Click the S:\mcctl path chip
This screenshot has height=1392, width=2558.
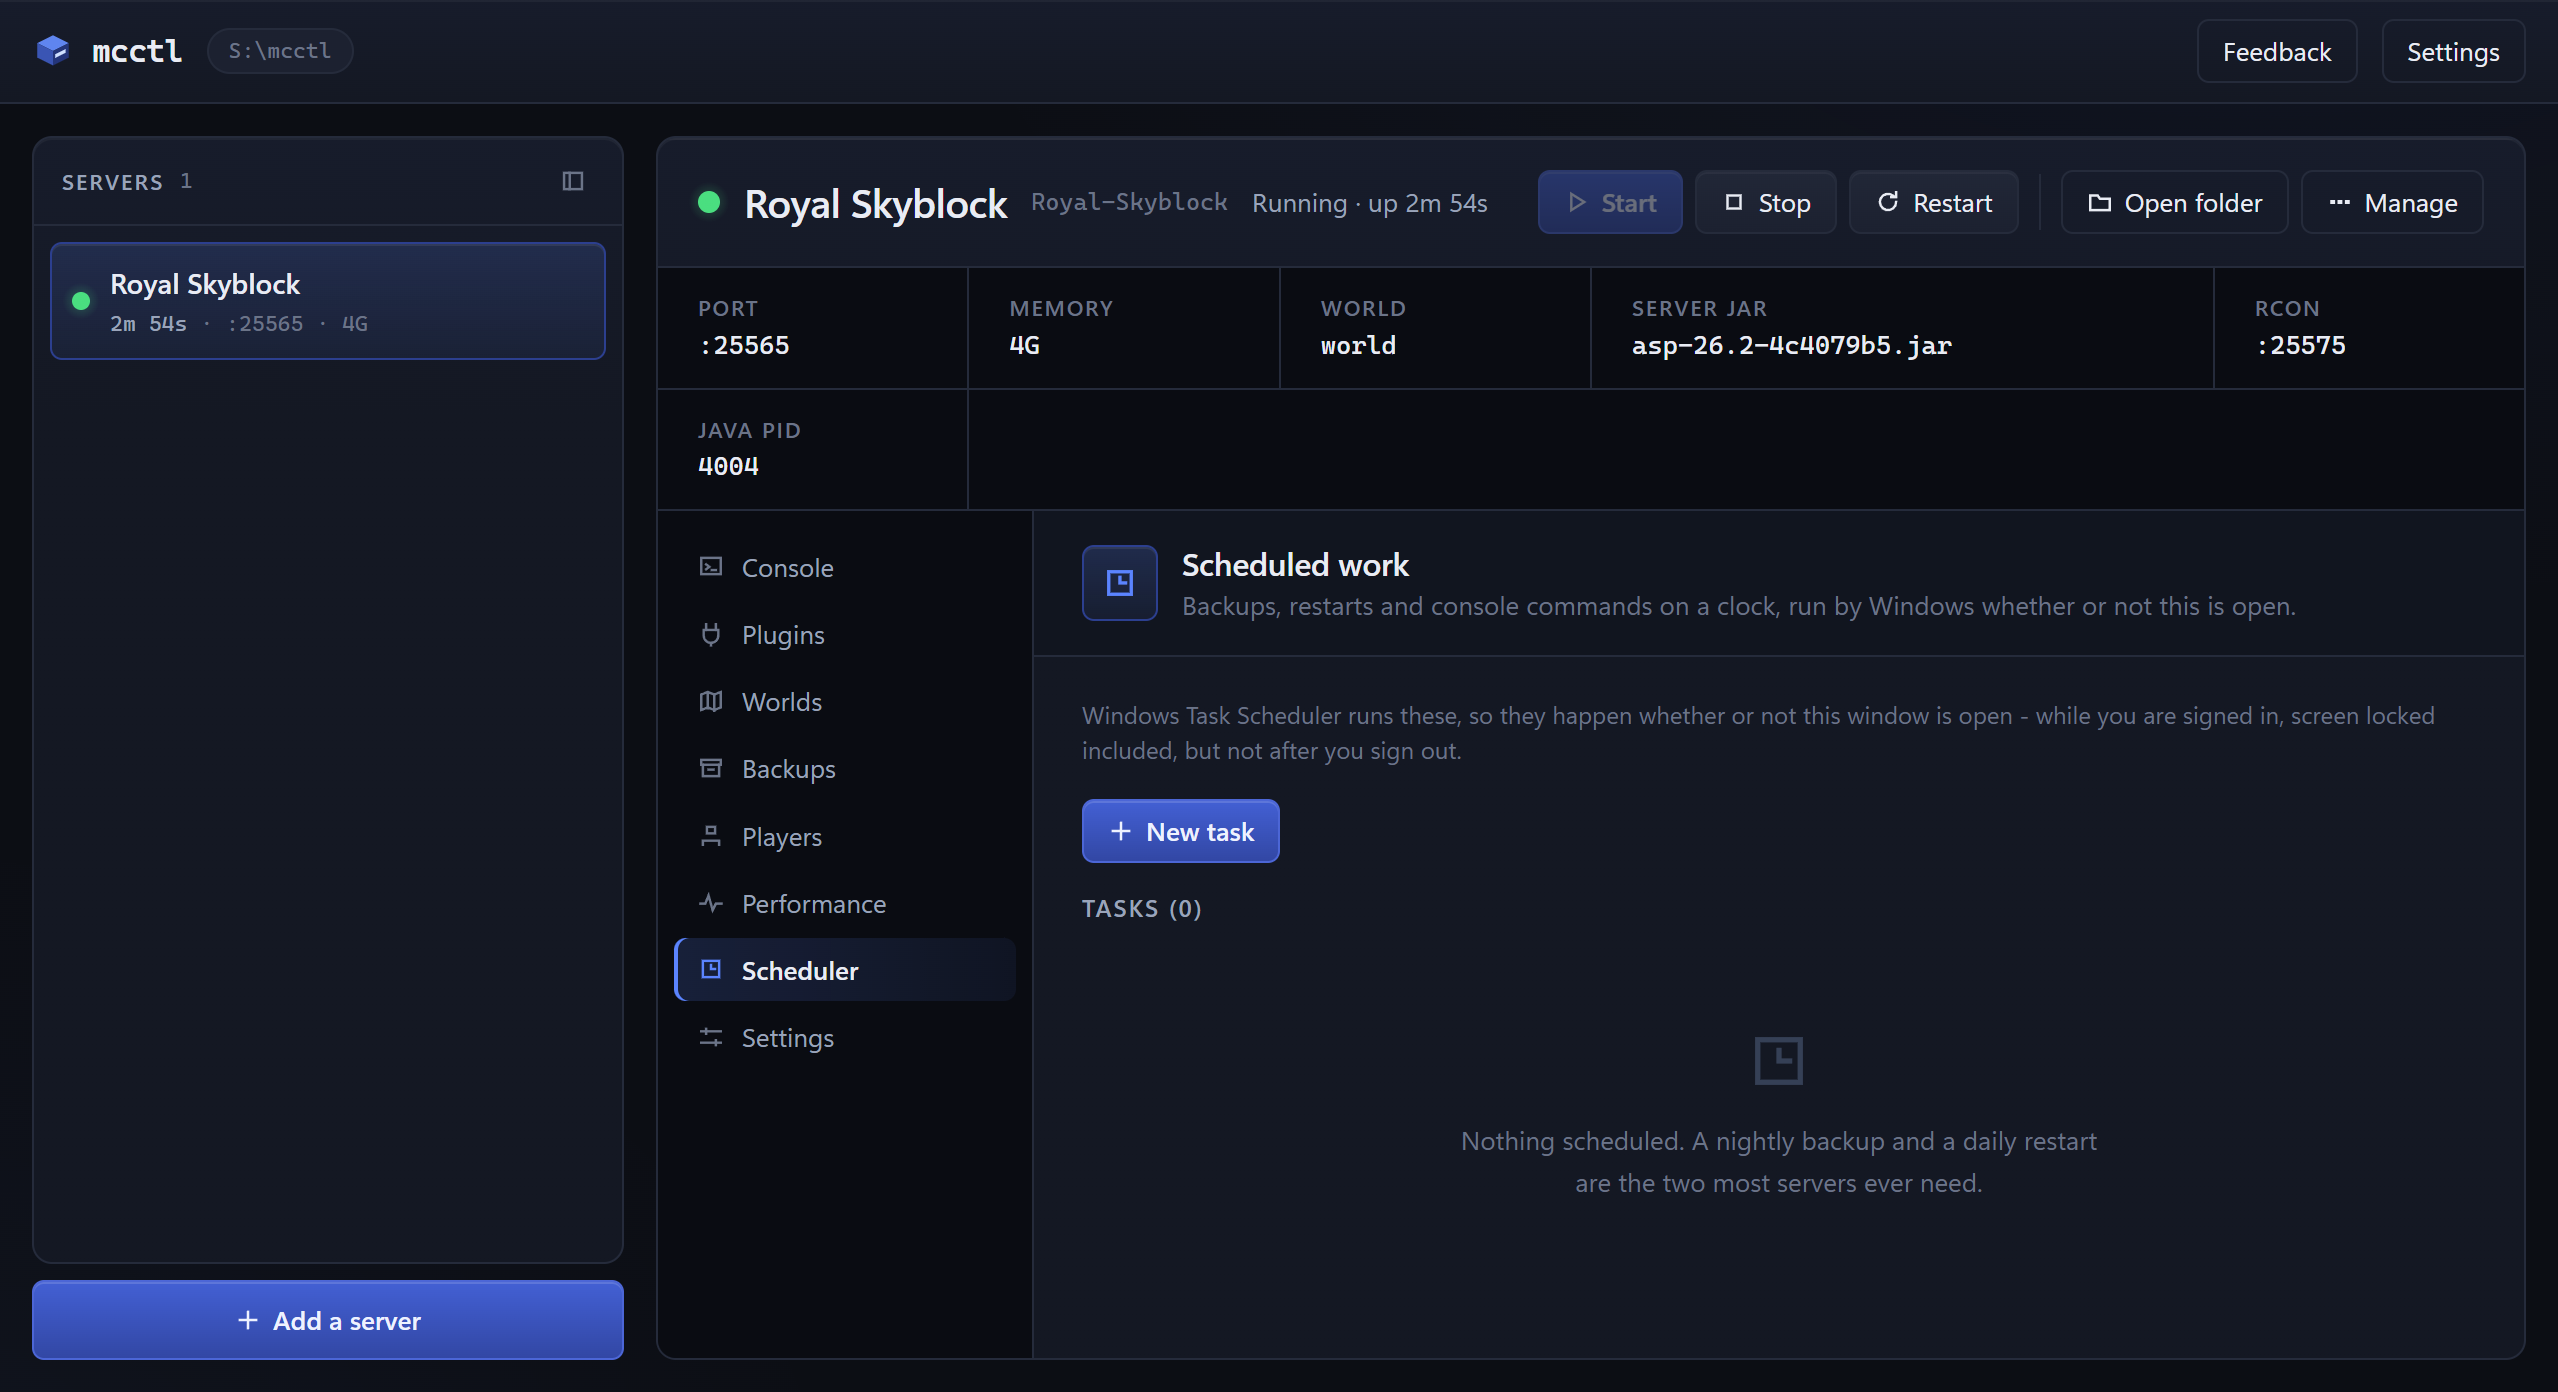(x=280, y=50)
